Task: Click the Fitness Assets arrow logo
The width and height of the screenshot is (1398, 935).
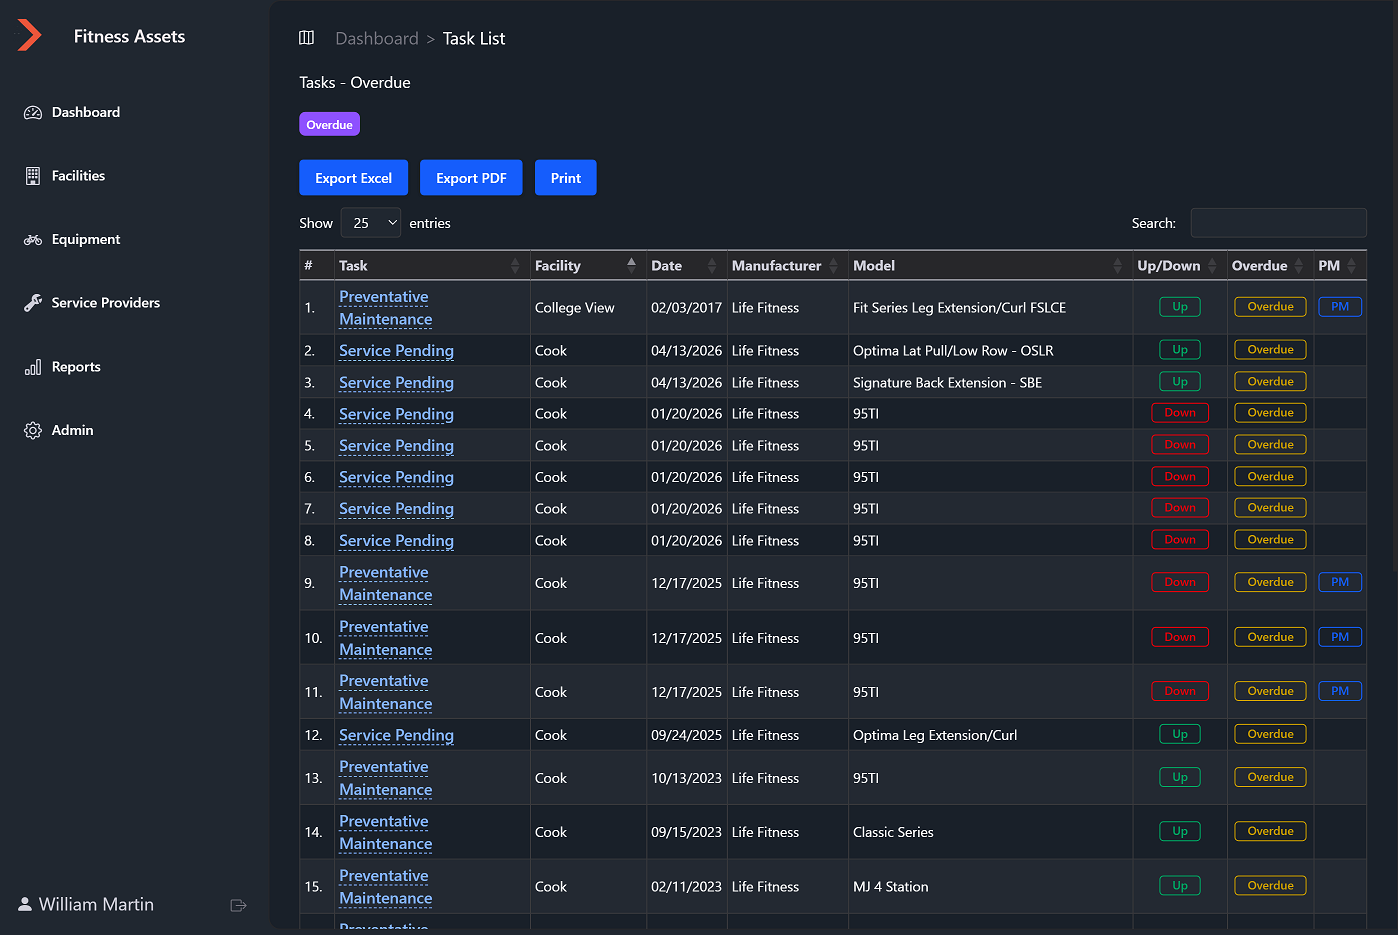Action: pyautogui.click(x=29, y=34)
